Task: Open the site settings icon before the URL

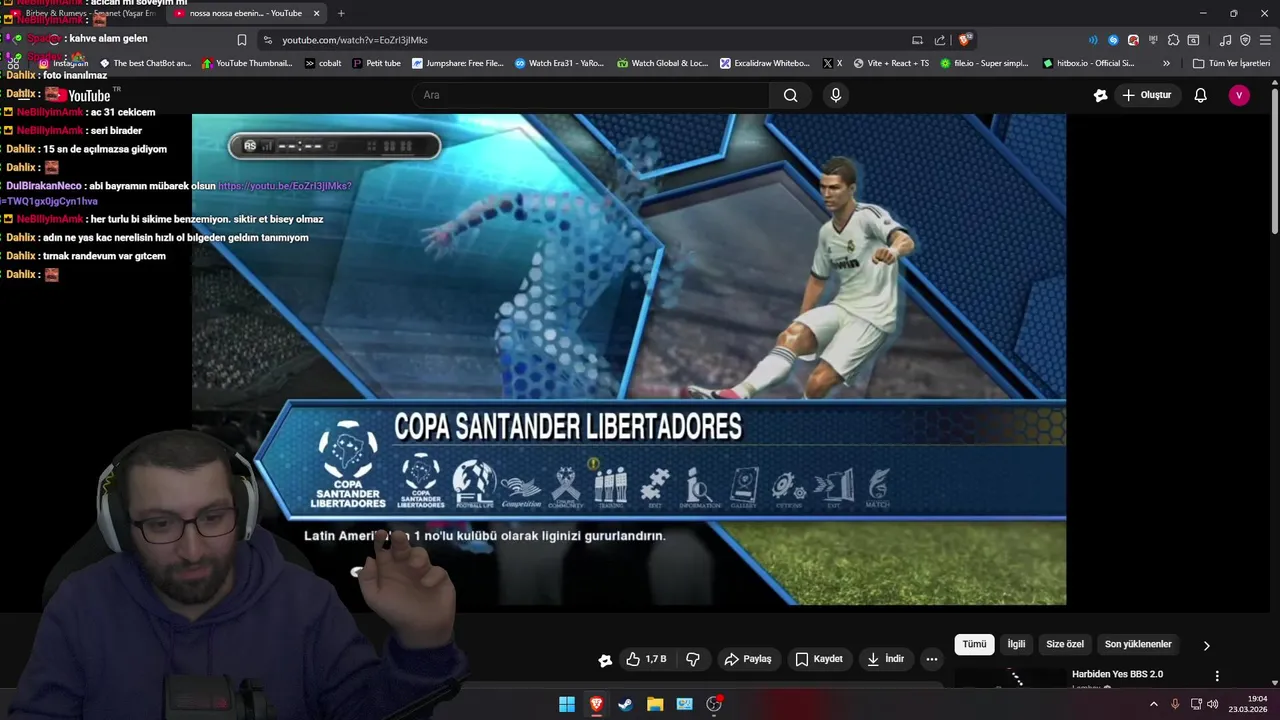Action: pyautogui.click(x=267, y=40)
